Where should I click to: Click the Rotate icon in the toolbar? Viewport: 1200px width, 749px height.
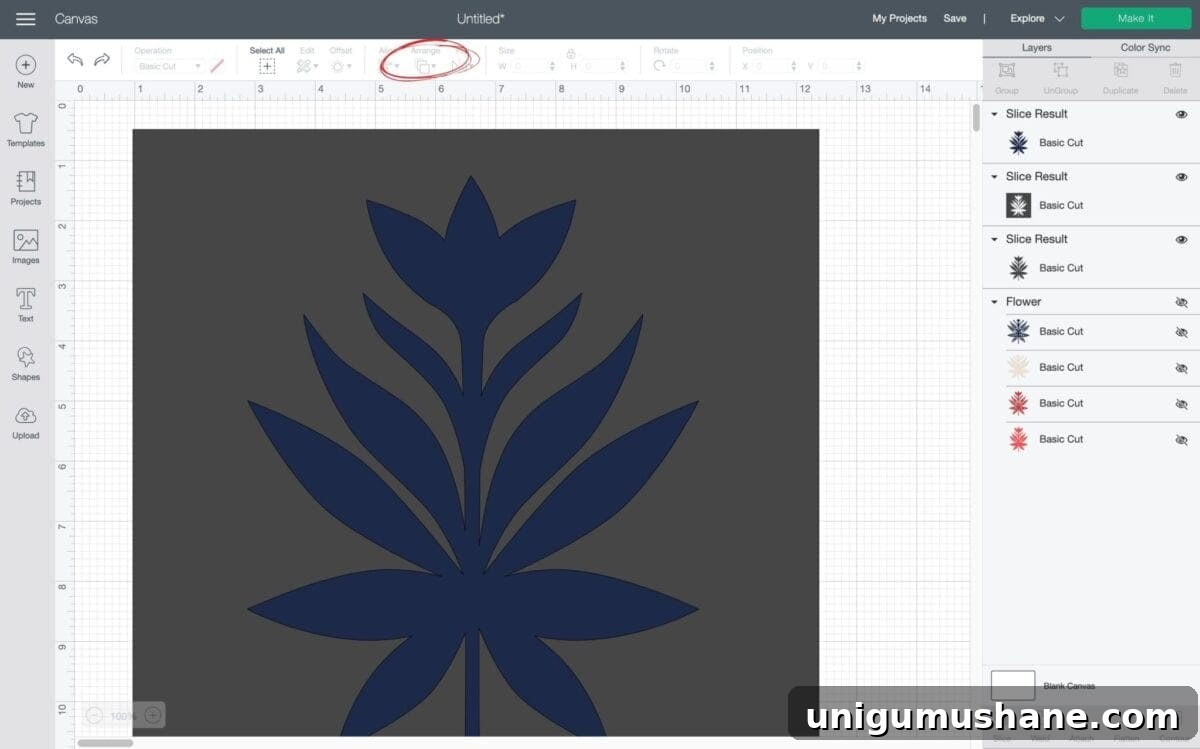tap(660, 66)
